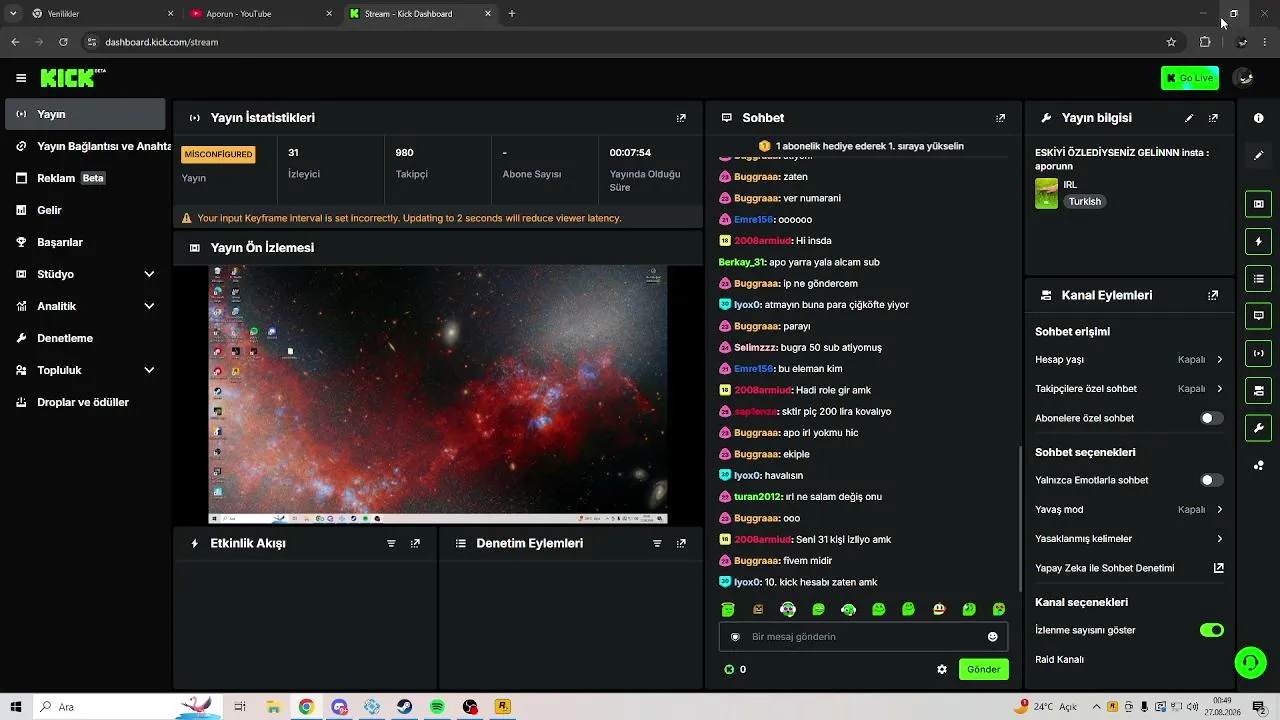Image resolution: width=1280 pixels, height=720 pixels.
Task: Toggle the channel actions icon in the right rail
Action: [1258, 390]
